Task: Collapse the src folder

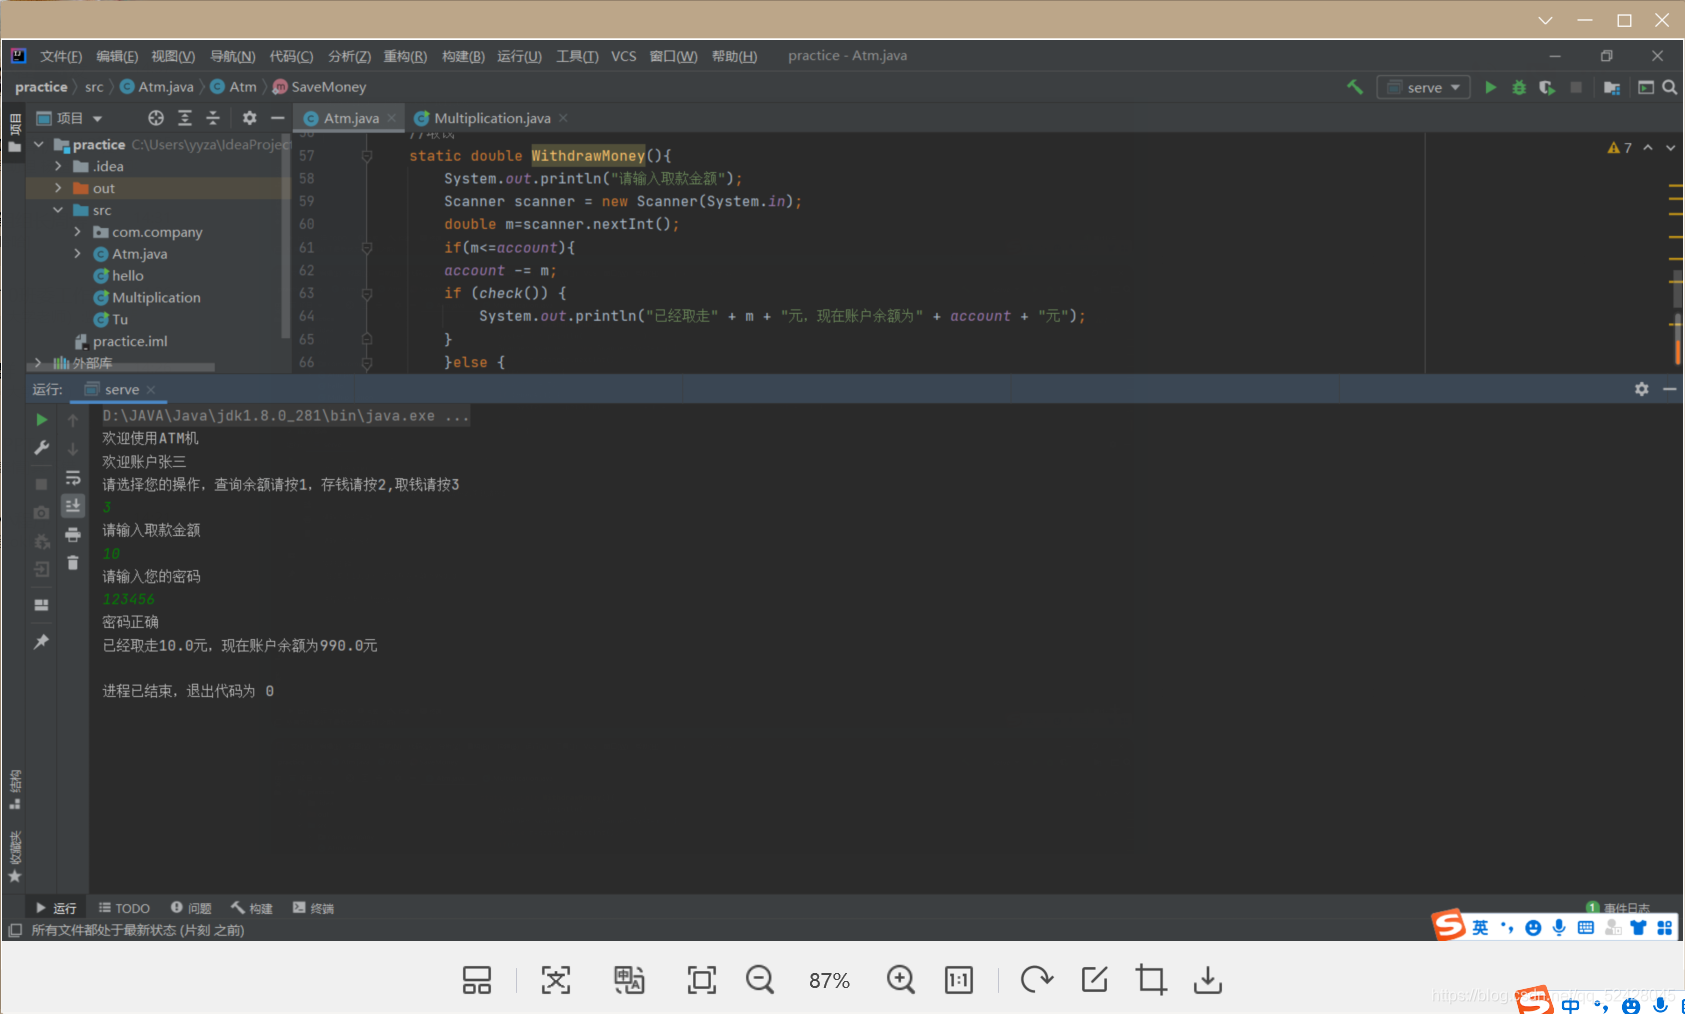Action: click(58, 210)
